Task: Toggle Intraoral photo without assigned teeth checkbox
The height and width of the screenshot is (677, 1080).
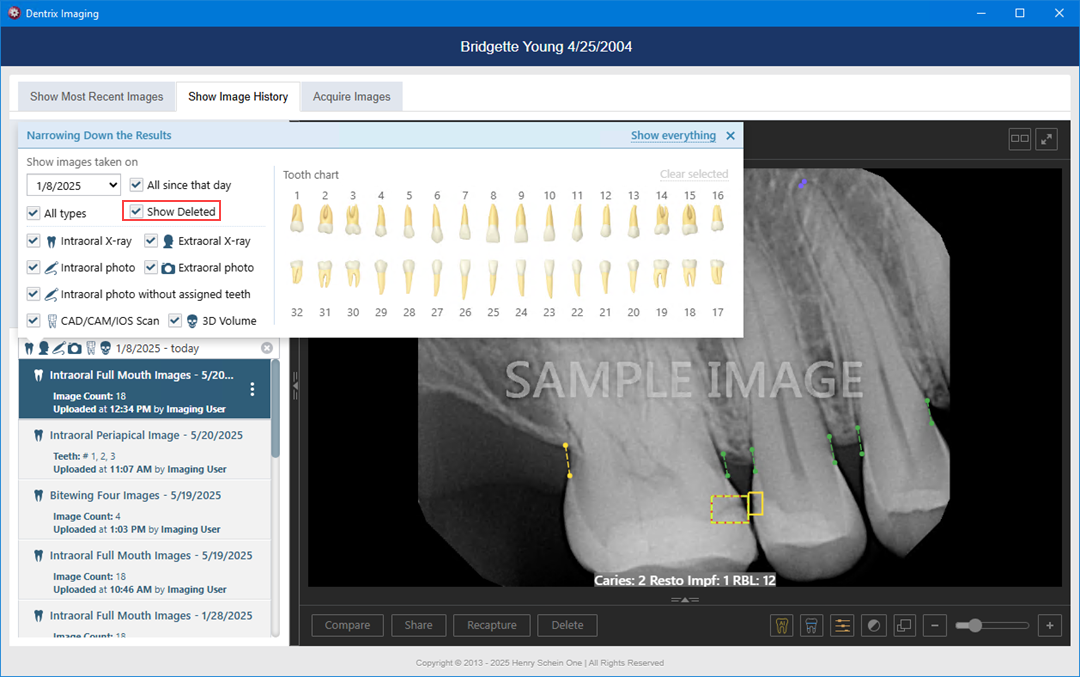Action: pos(33,294)
